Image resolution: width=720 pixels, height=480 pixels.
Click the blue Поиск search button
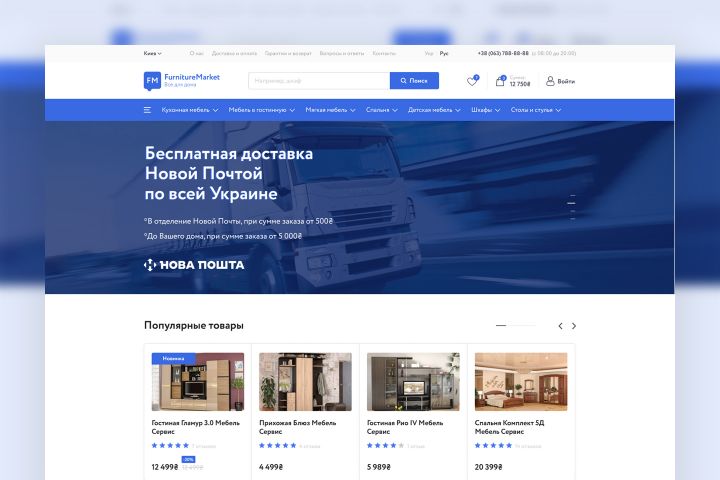click(414, 81)
